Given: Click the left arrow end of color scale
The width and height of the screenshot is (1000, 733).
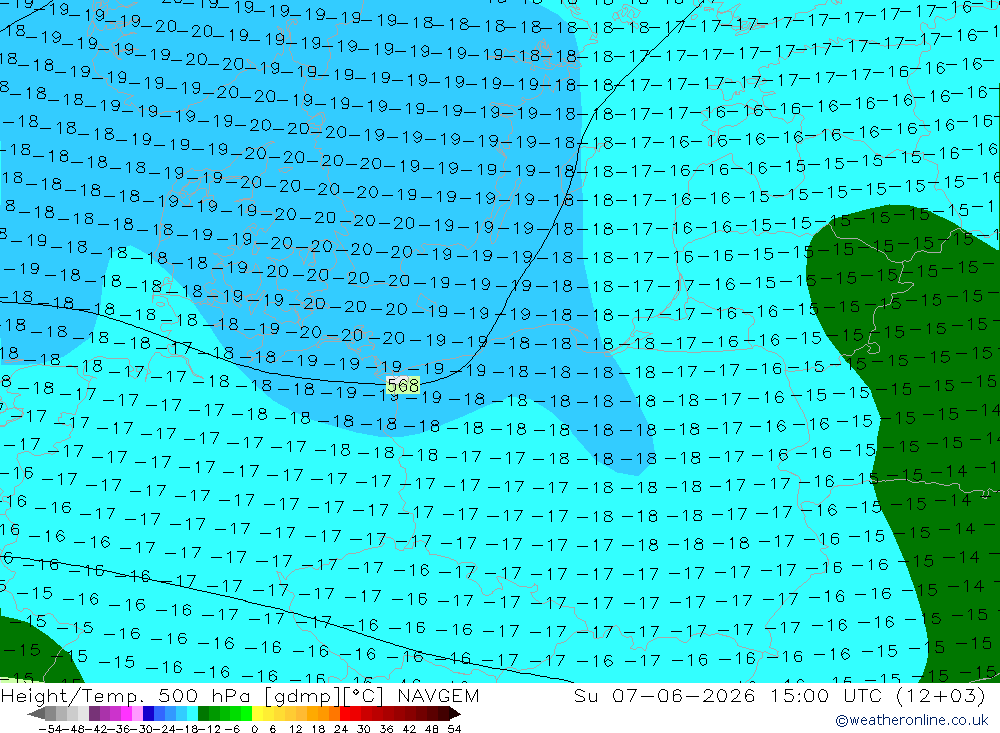Looking at the screenshot, I should click(36, 714).
